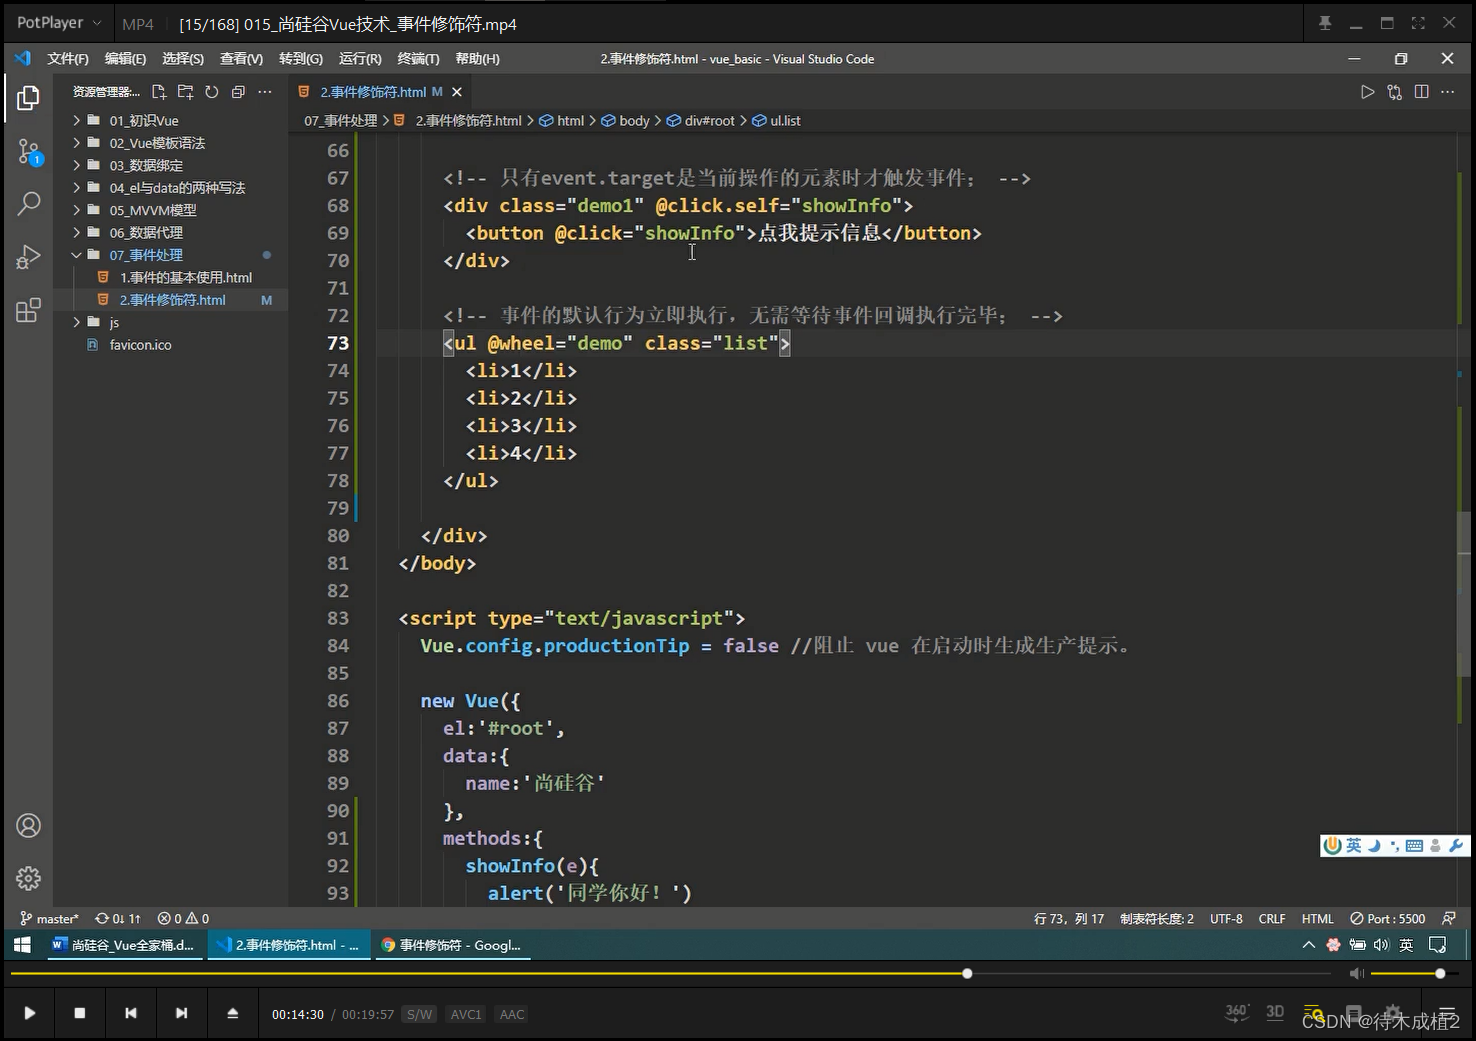
Task: Refresh the explorer file tree
Action: pyautogui.click(x=212, y=92)
